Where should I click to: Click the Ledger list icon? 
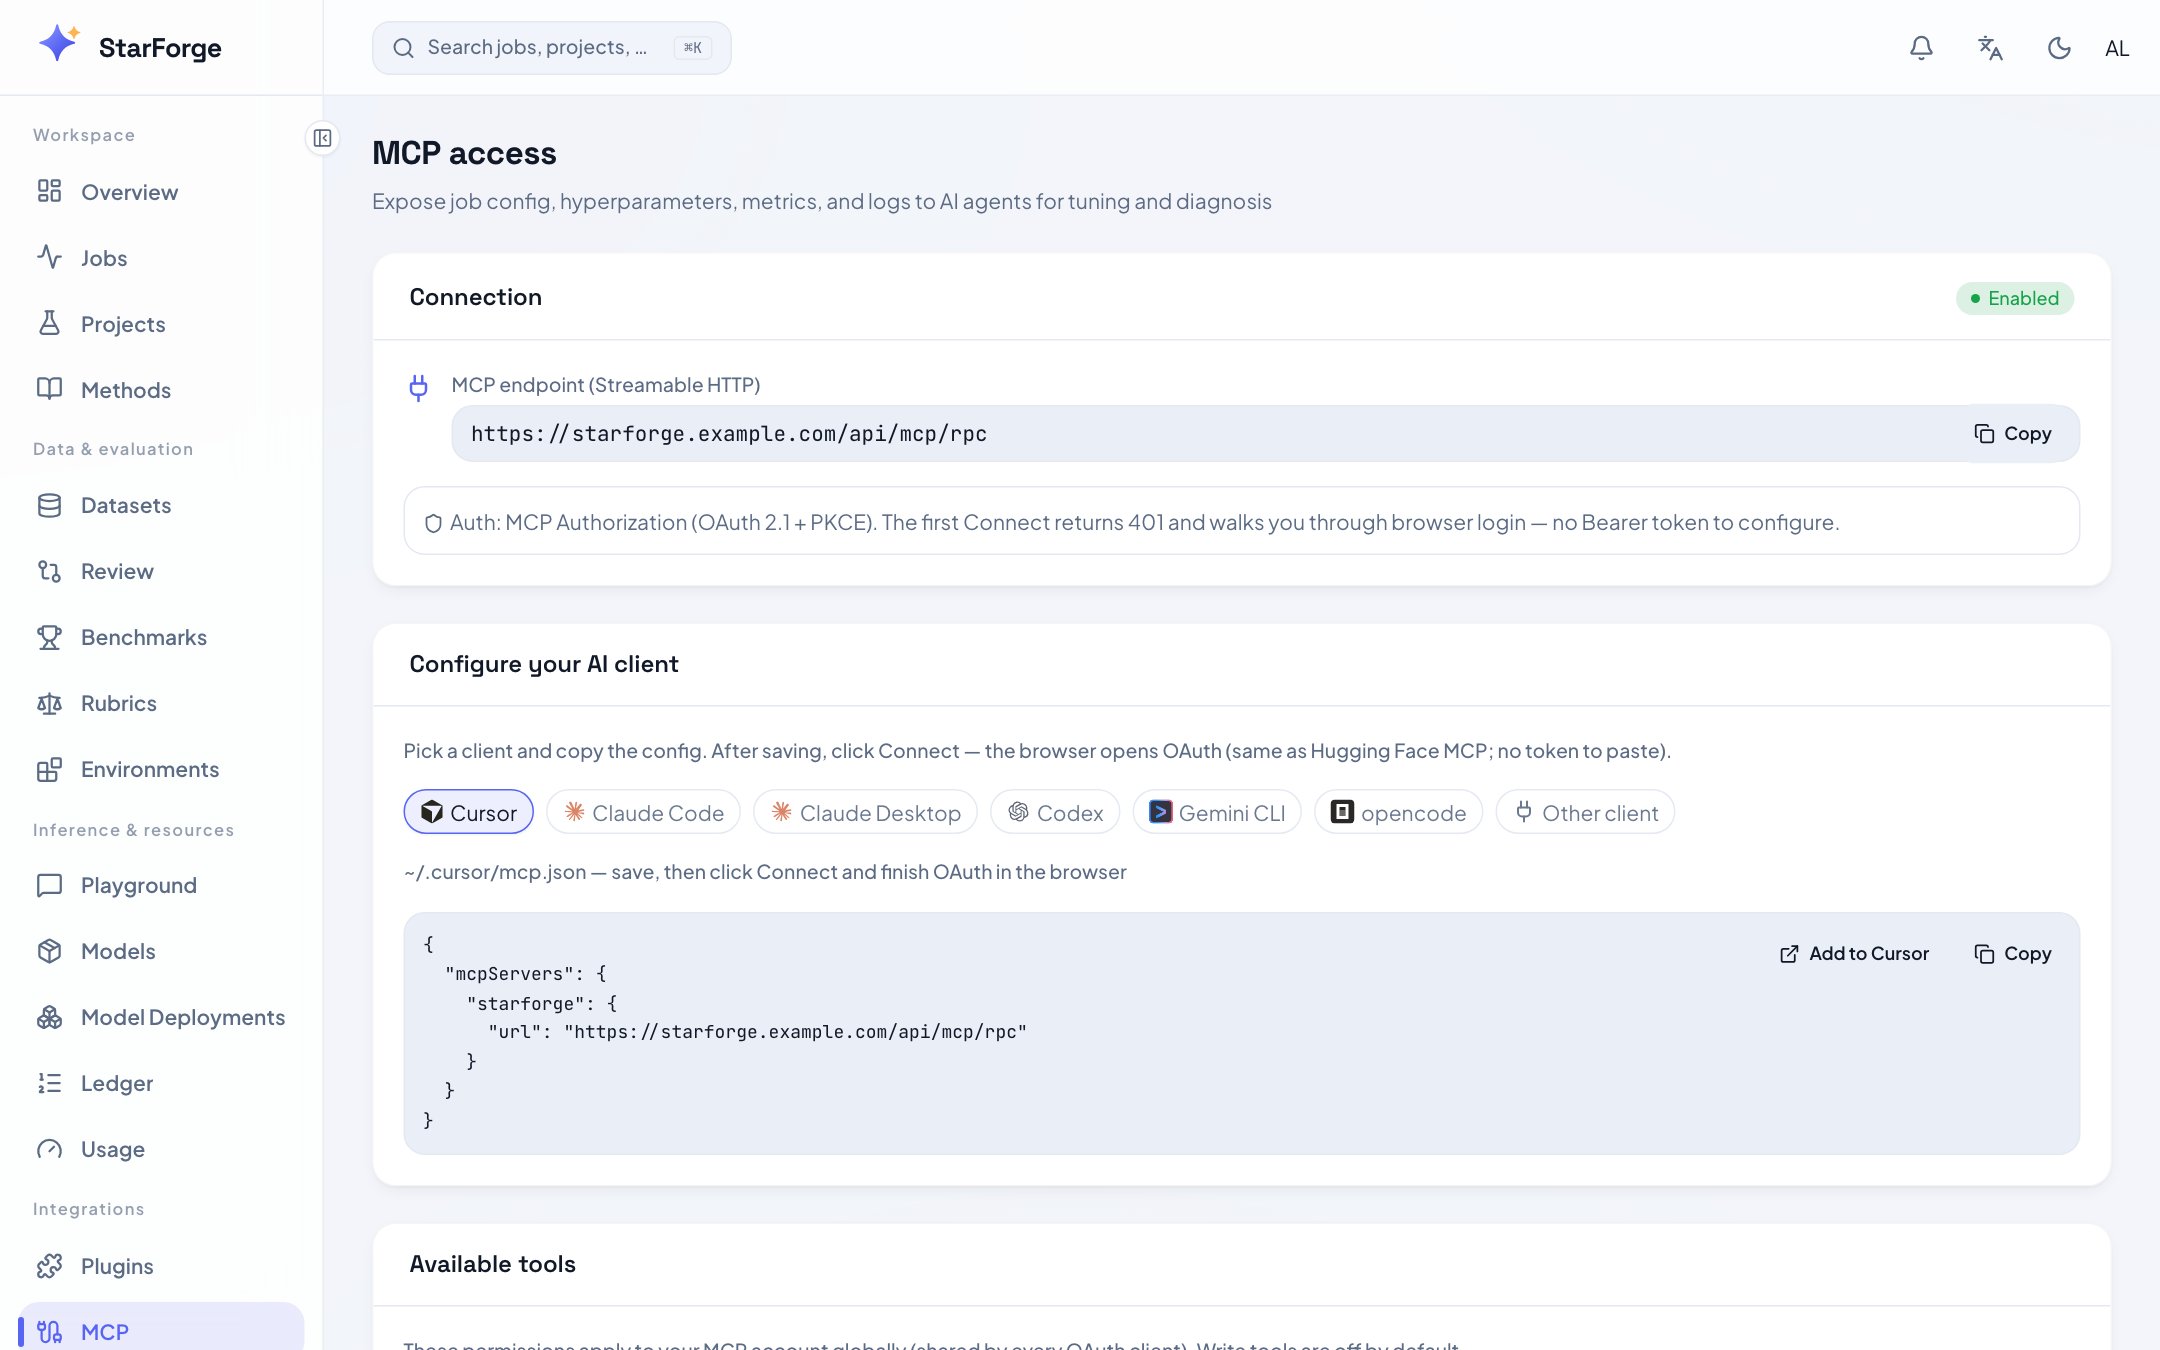pos(49,1083)
